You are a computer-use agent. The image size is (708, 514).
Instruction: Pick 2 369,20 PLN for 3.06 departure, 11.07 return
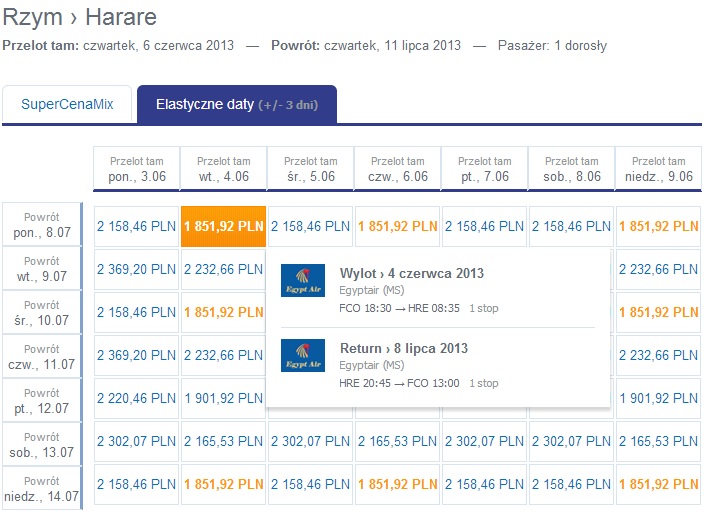click(136, 355)
